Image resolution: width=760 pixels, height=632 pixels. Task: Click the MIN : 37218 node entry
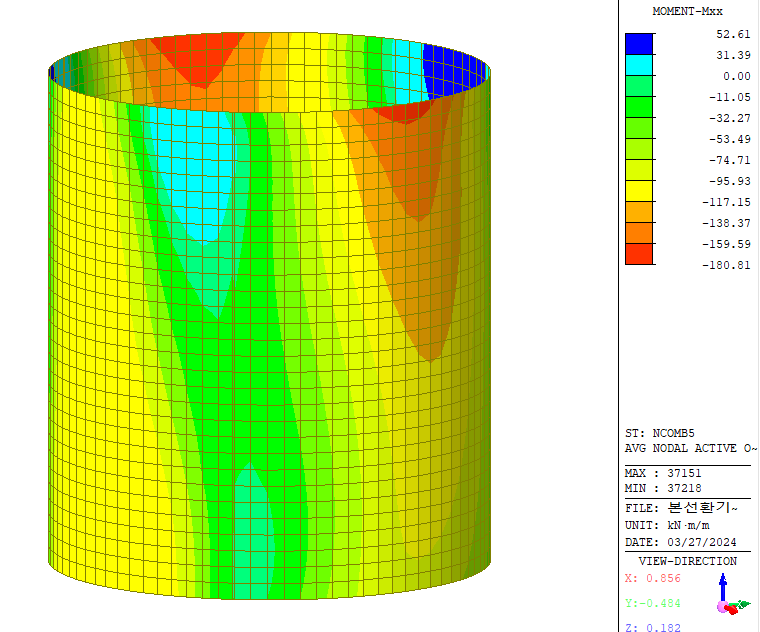click(x=663, y=488)
